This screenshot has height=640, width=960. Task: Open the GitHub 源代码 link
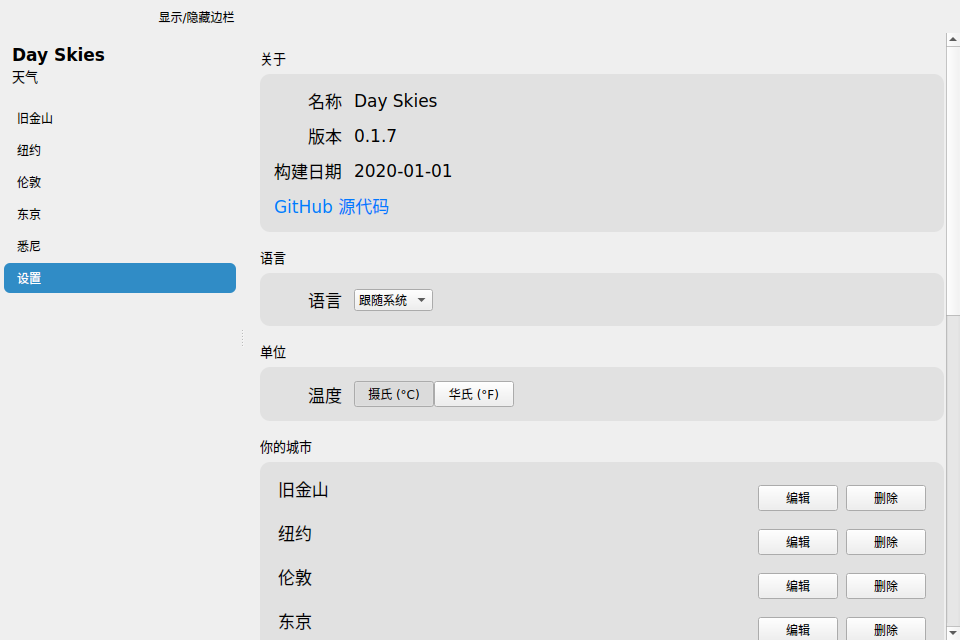tap(331, 207)
